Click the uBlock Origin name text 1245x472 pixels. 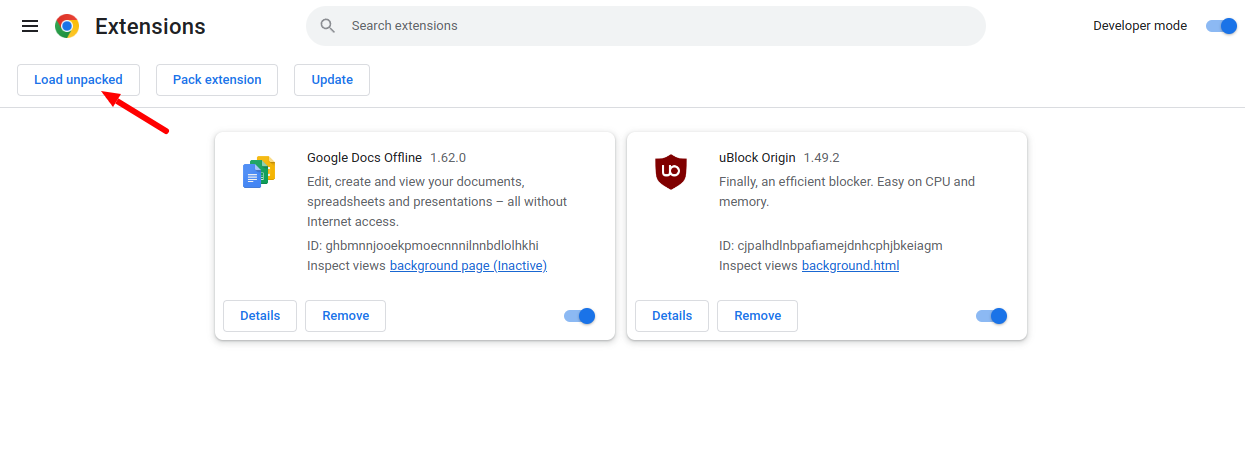(757, 158)
